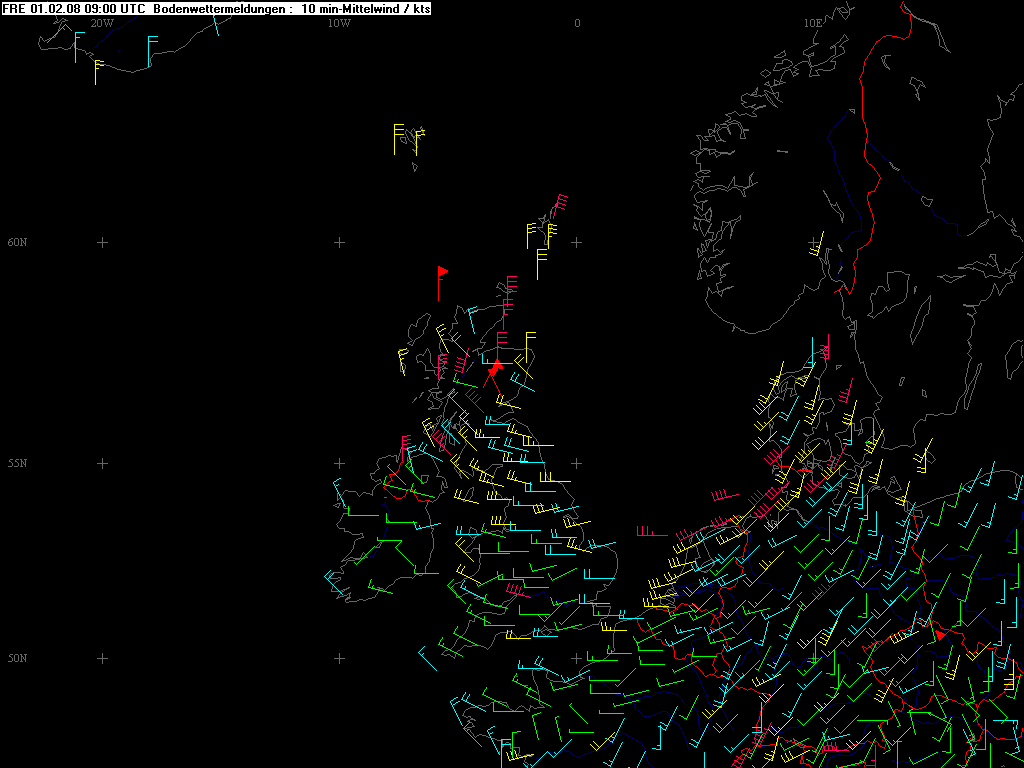
Task: Click the 60N latitude label
Action: coord(17,242)
